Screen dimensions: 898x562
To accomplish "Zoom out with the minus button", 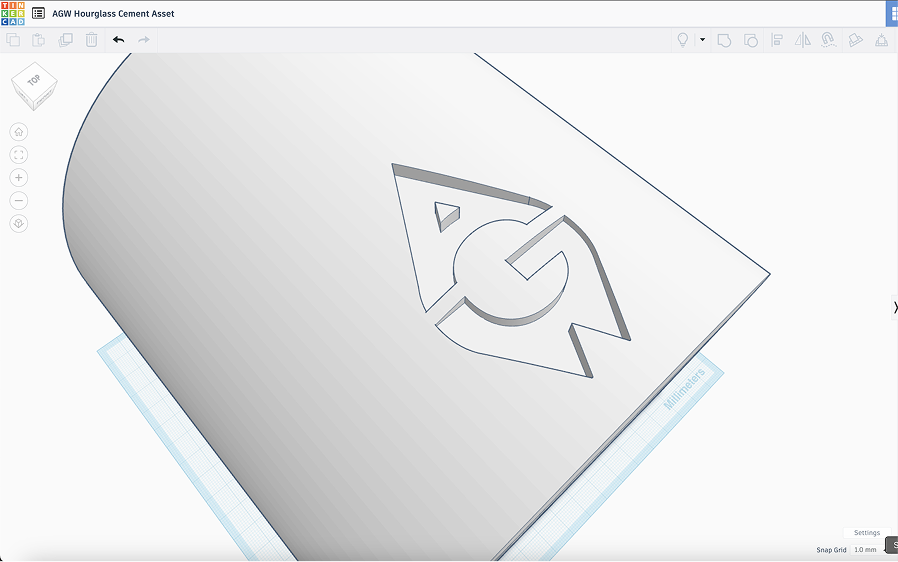I will point(19,201).
